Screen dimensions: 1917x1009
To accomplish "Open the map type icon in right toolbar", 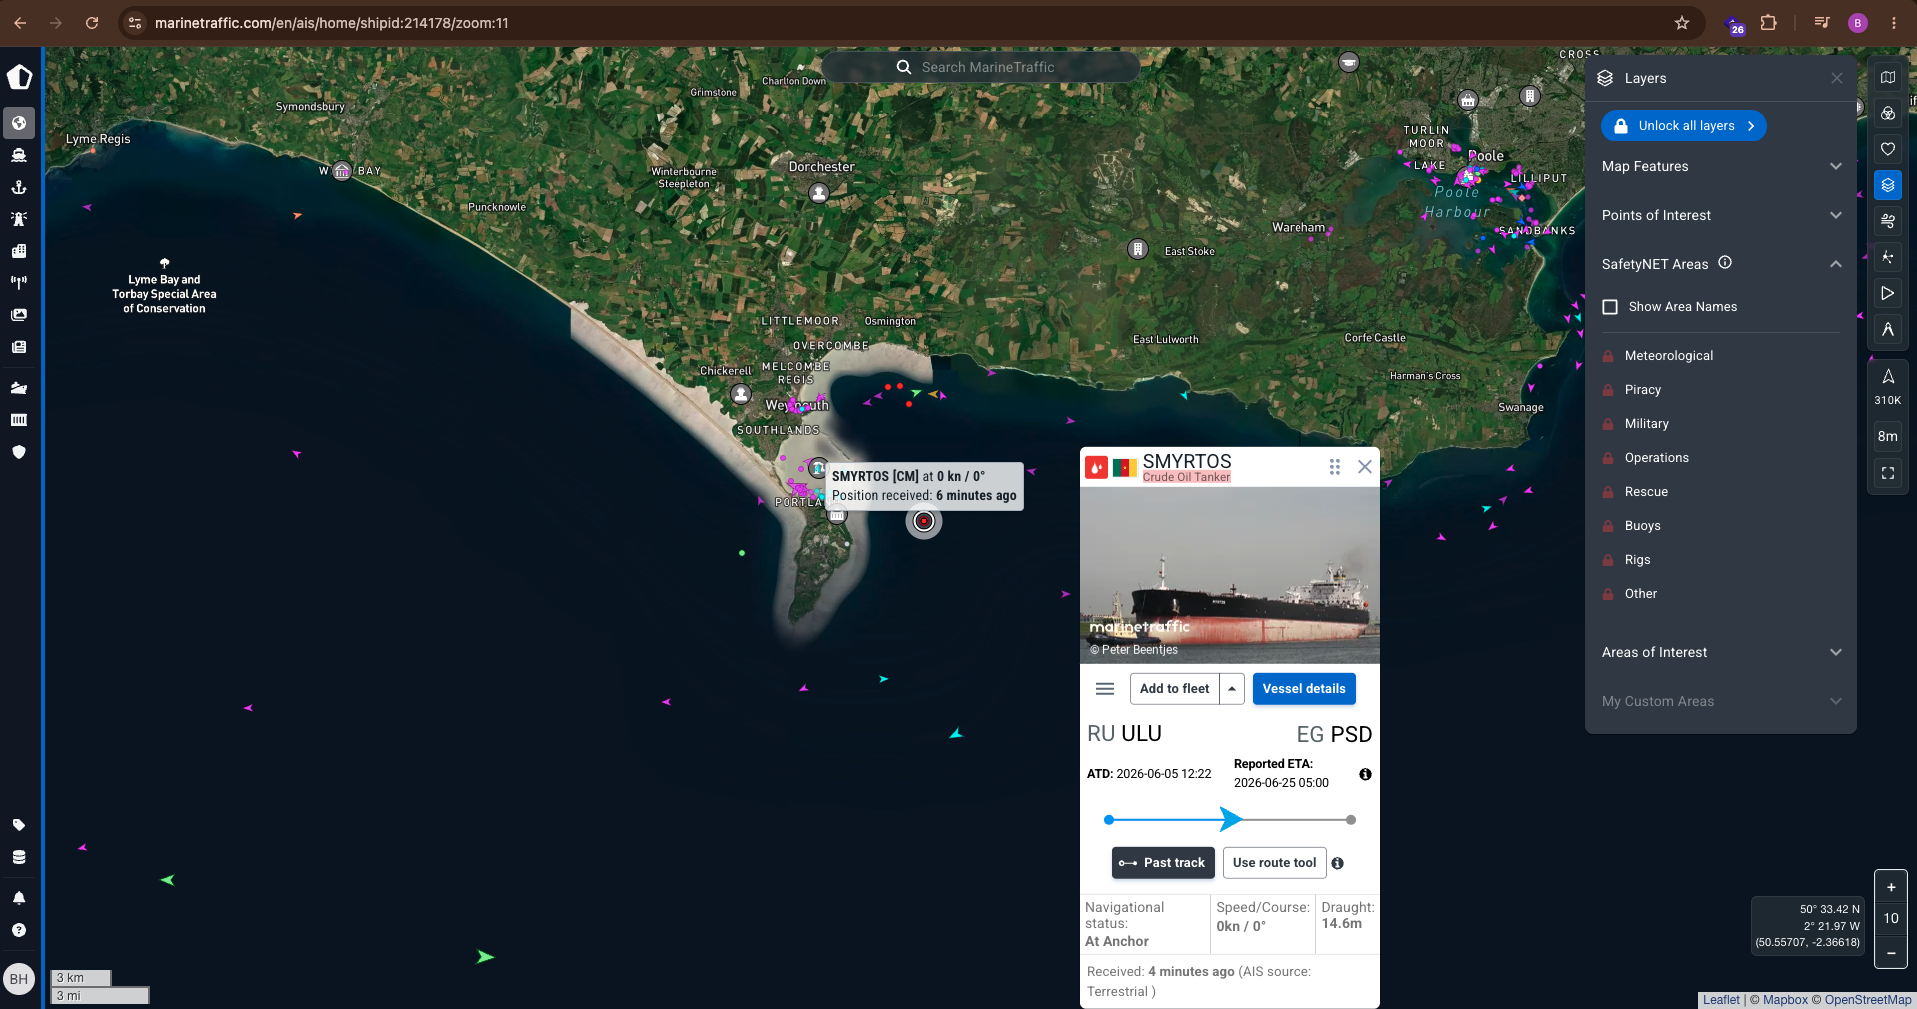I will [x=1888, y=77].
